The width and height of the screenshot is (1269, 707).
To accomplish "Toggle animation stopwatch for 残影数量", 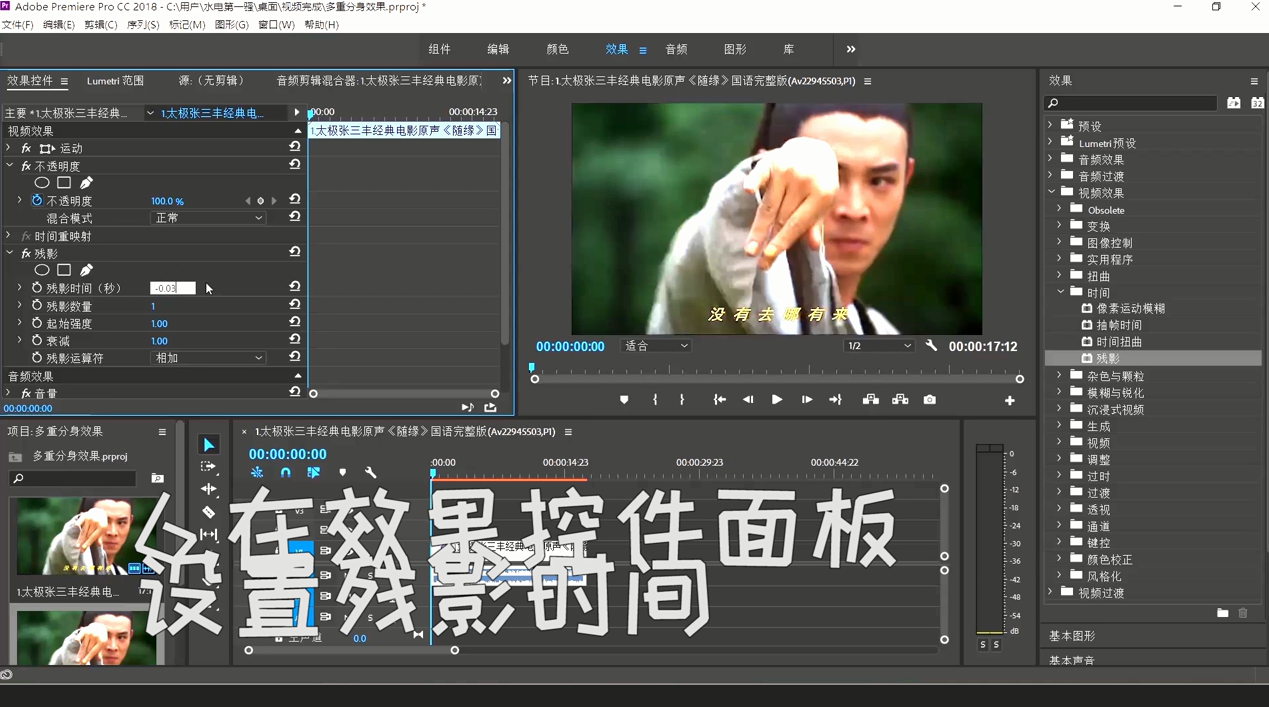I will tap(37, 306).
